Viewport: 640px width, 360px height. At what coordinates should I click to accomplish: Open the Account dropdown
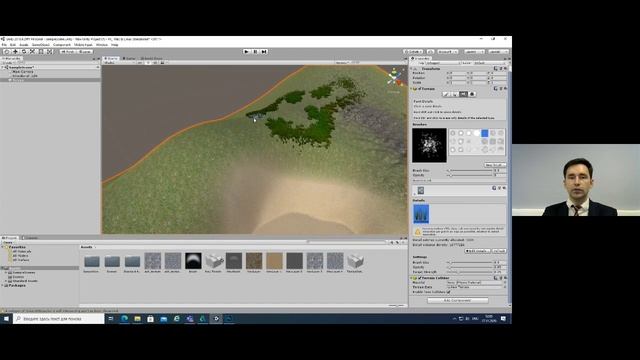click(x=448, y=52)
